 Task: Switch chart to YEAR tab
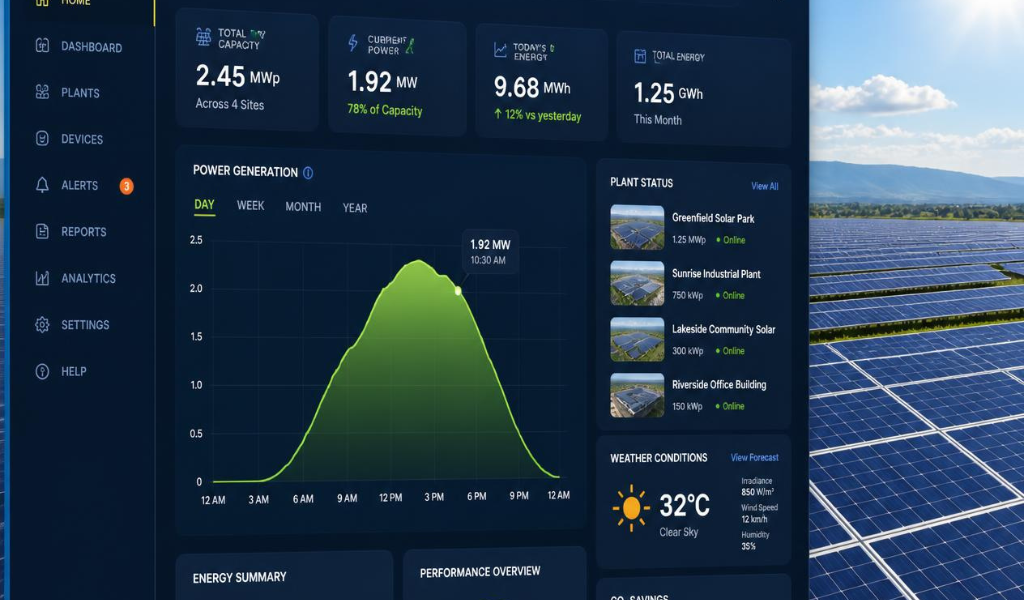click(x=355, y=208)
